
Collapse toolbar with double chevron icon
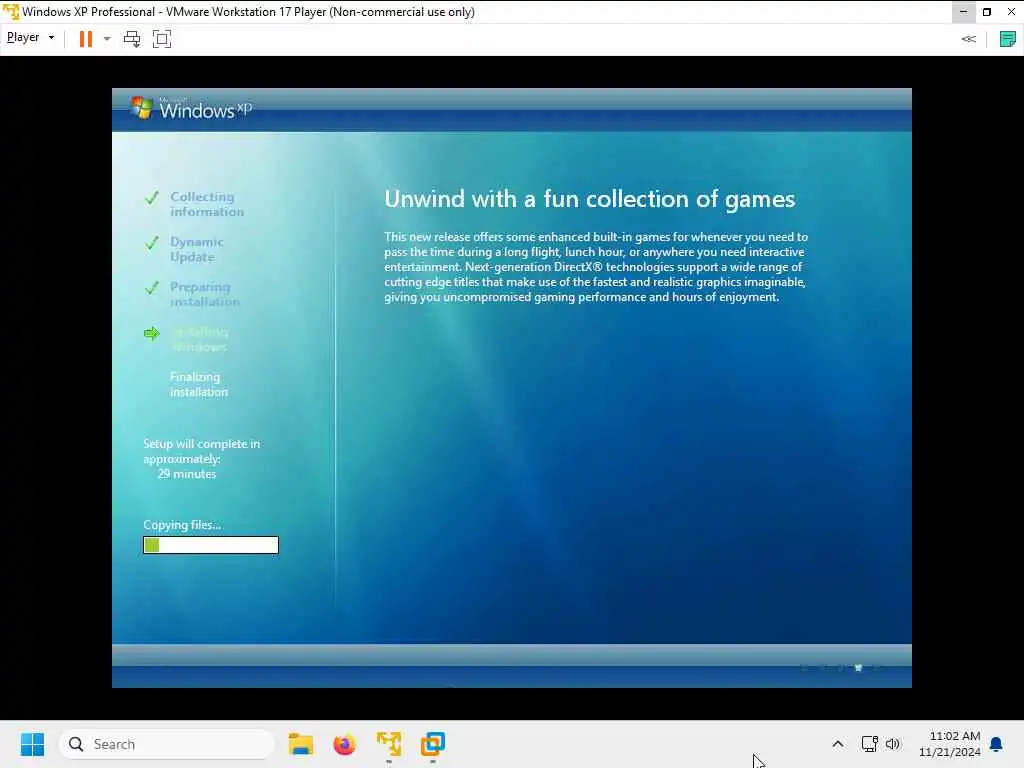pyautogui.click(x=968, y=39)
